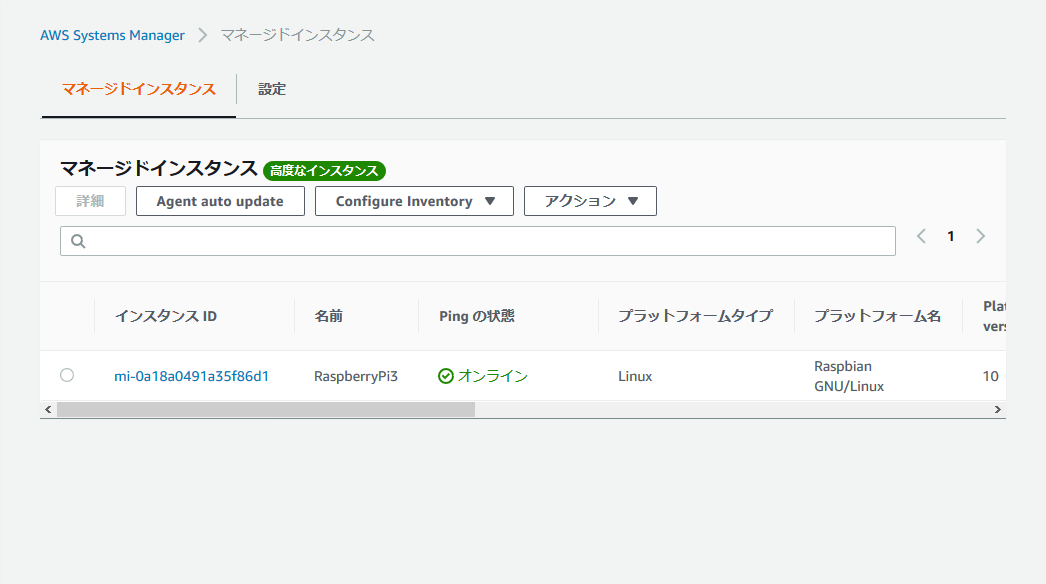Open the 設定 tab
The height and width of the screenshot is (584, 1046).
[x=272, y=89]
